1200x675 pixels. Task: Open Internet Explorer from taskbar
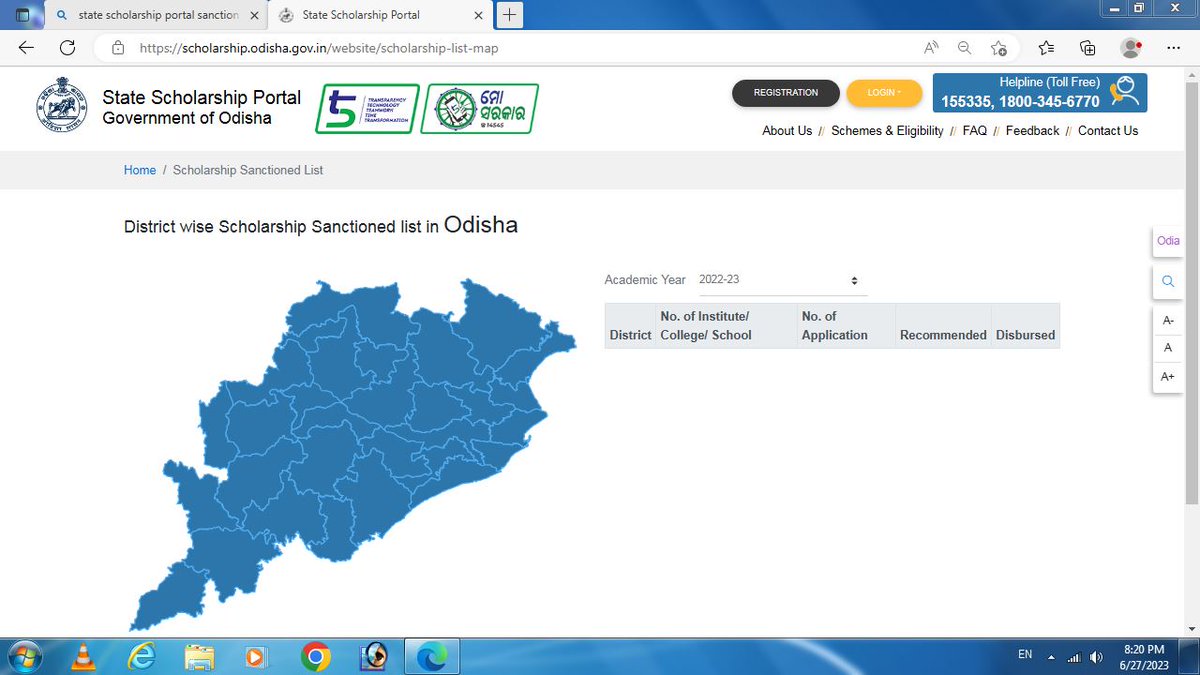click(143, 656)
